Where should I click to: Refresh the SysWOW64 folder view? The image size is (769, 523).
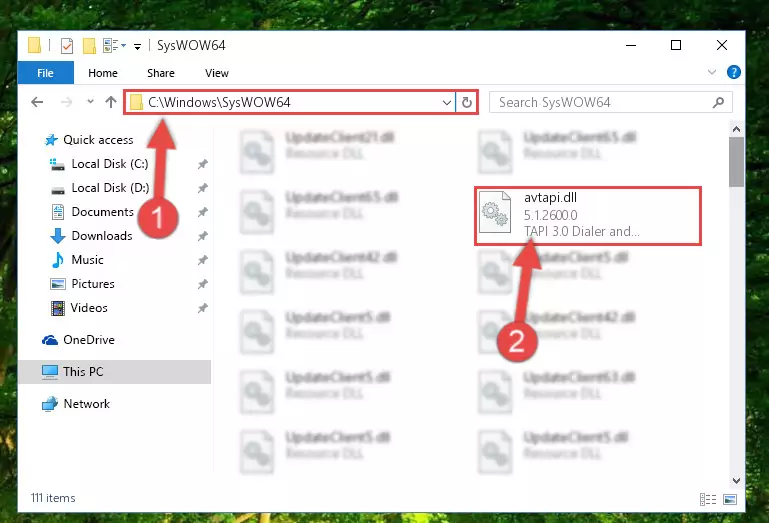point(467,103)
